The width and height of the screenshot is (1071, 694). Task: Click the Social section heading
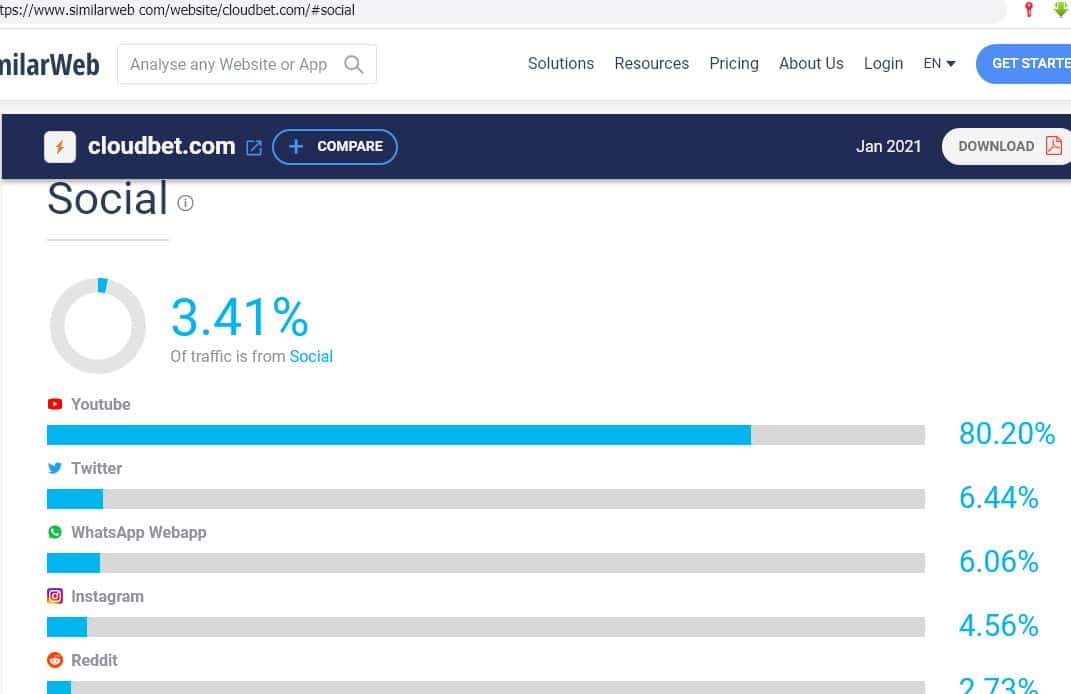(x=107, y=199)
